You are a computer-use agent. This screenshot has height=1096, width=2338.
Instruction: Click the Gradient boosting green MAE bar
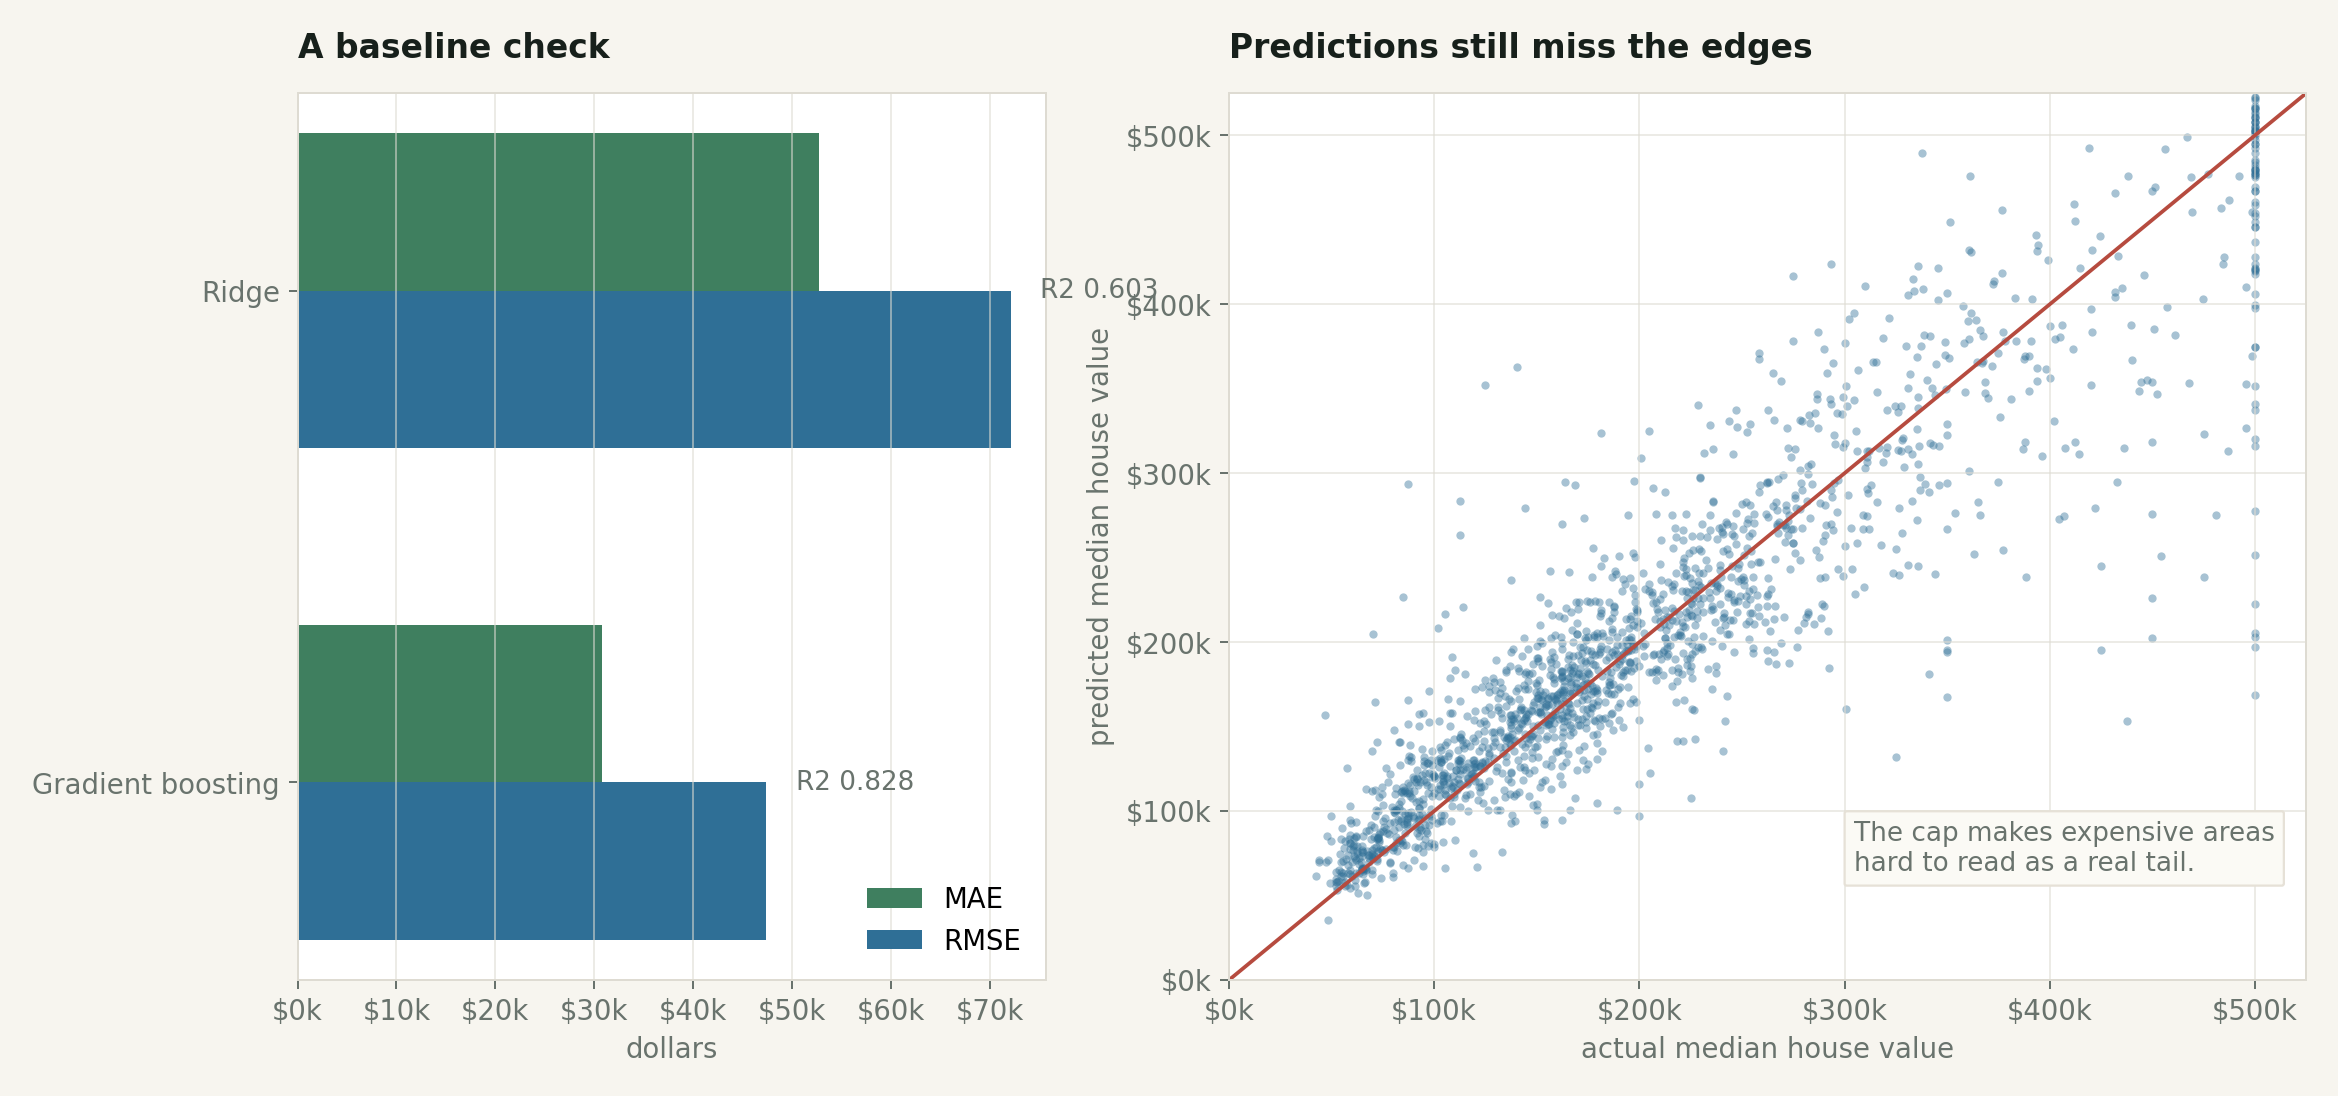coord(450,703)
